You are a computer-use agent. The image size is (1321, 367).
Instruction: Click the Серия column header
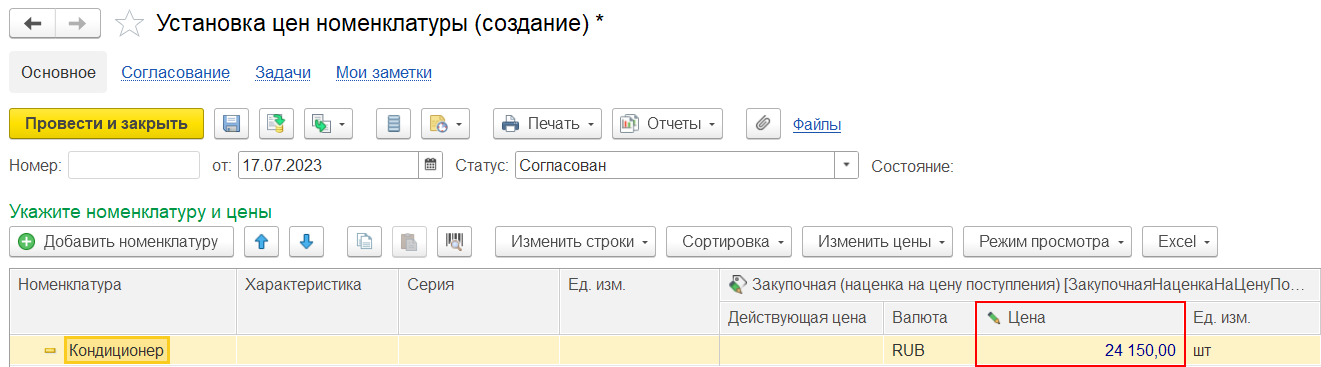(479, 302)
